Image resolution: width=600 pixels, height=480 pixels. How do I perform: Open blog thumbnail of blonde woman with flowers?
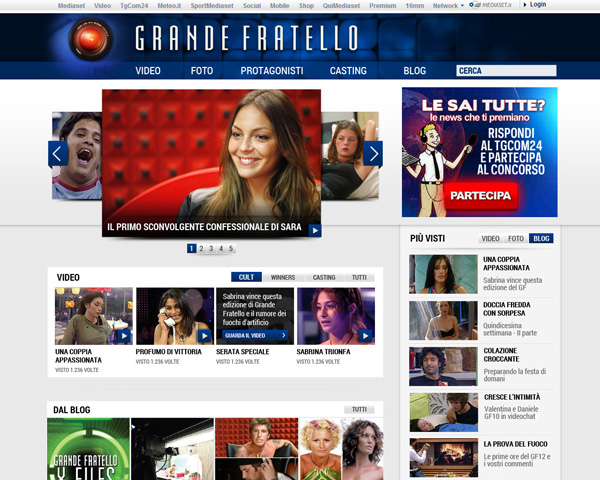tap(320, 449)
